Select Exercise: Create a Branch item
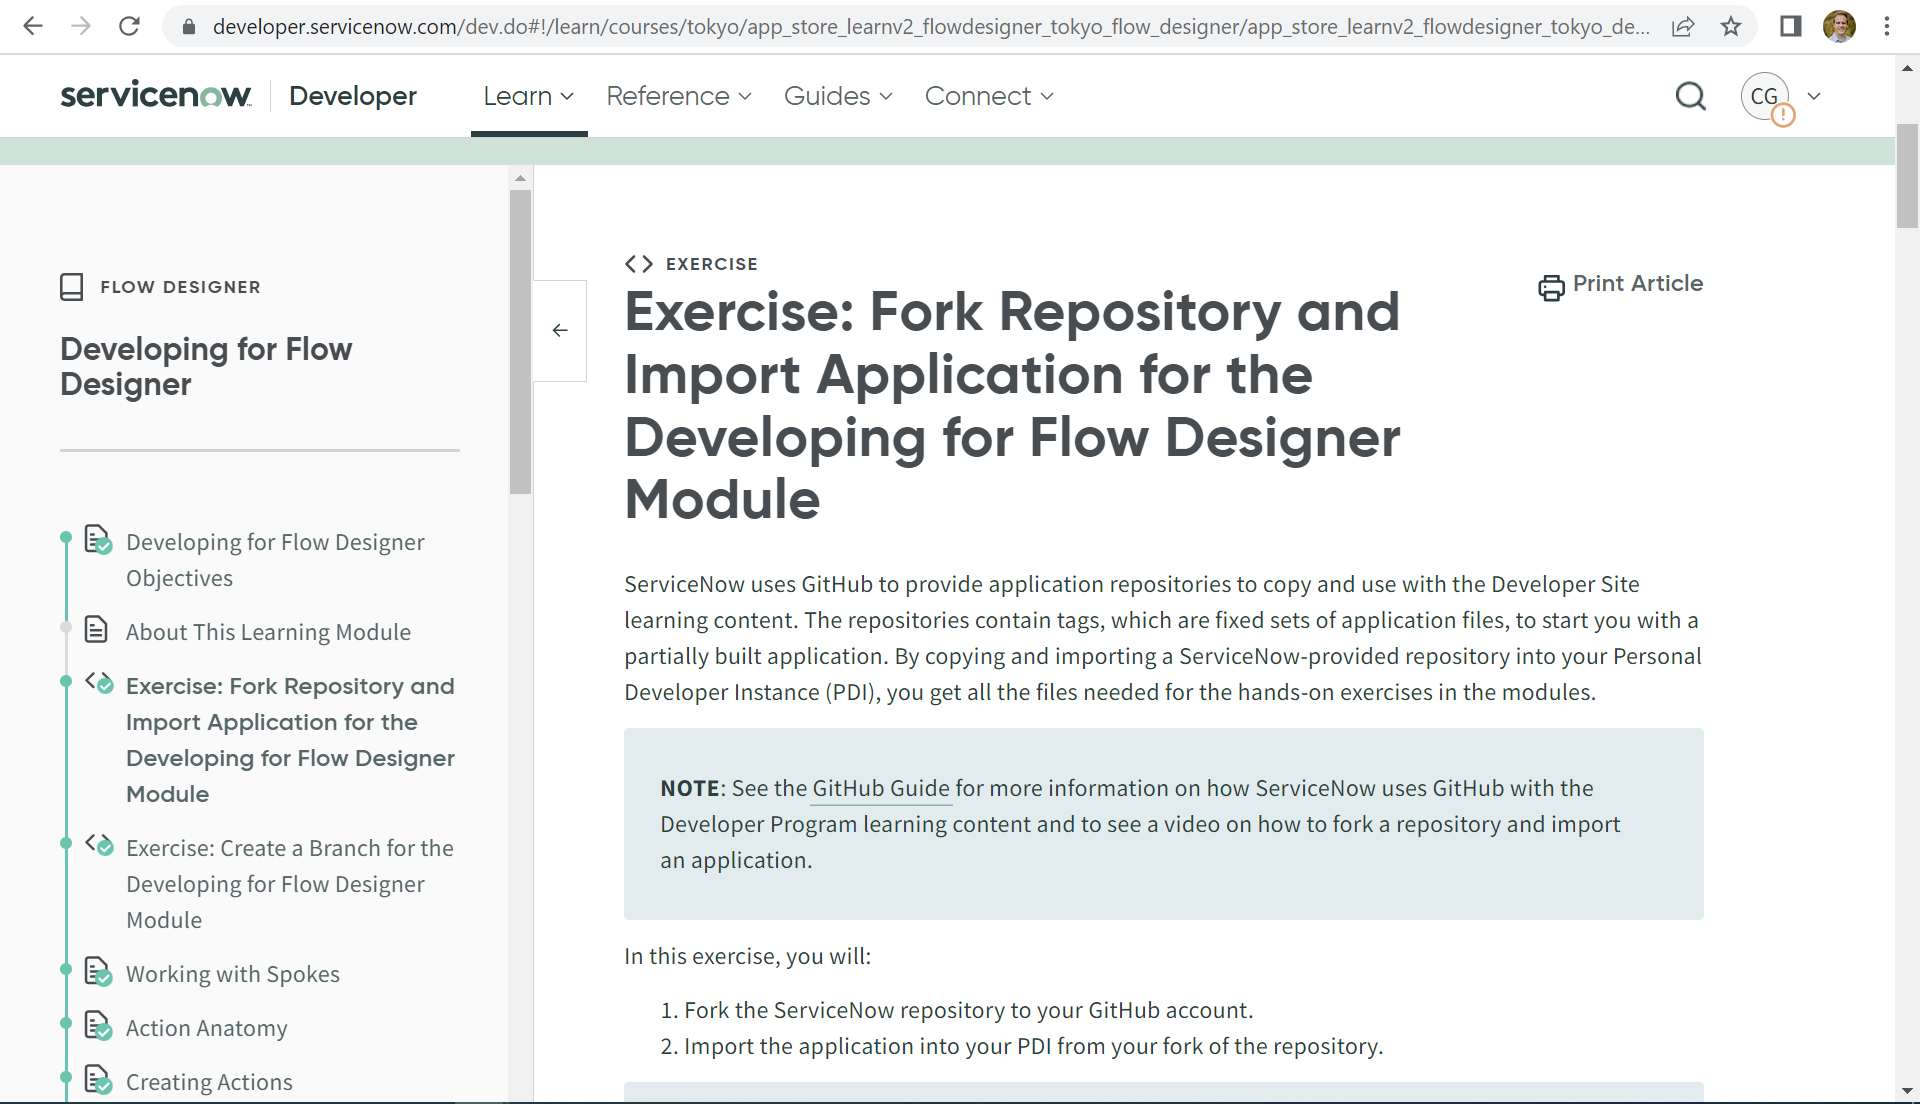This screenshot has width=1920, height=1104. click(289, 884)
